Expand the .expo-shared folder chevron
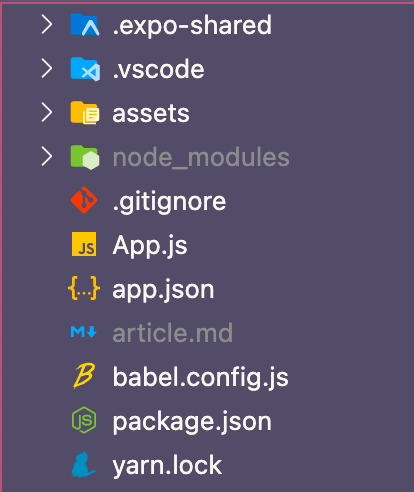The height and width of the screenshot is (492, 414). click(x=47, y=25)
